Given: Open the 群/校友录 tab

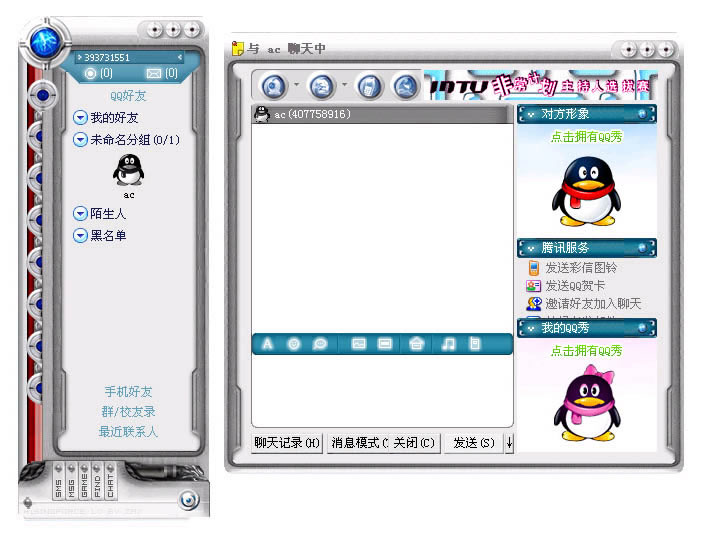Looking at the screenshot, I should [x=128, y=412].
